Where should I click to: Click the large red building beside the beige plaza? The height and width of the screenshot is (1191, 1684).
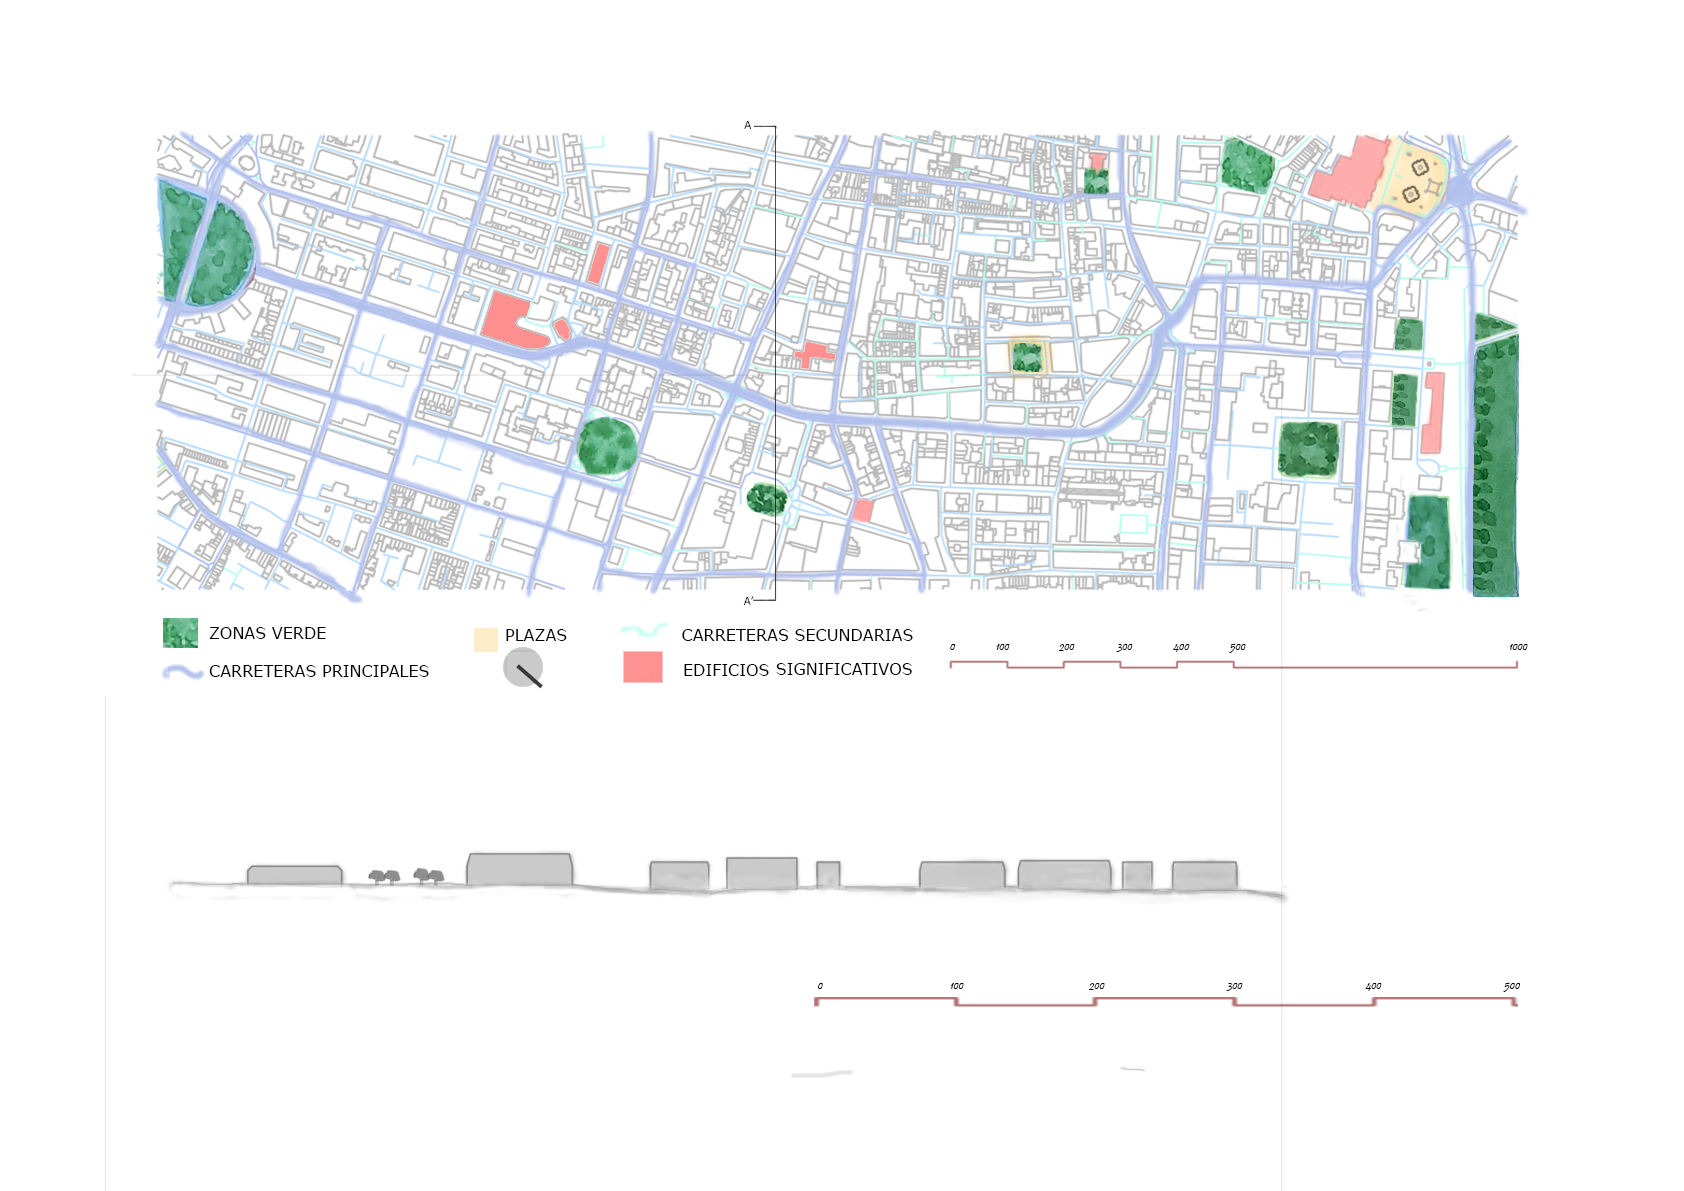point(1349,172)
